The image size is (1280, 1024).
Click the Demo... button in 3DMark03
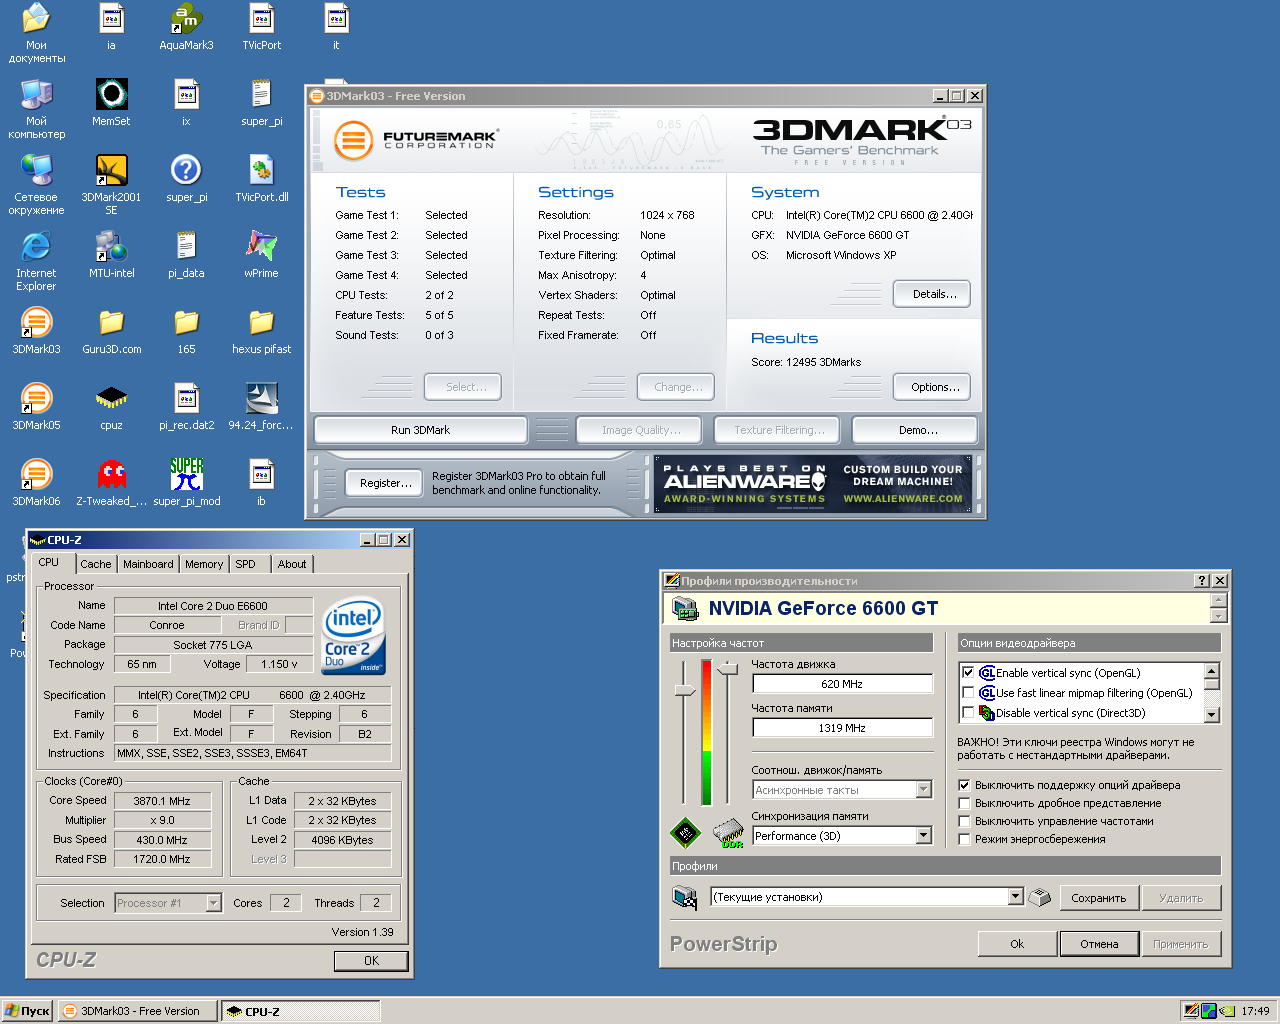point(915,430)
